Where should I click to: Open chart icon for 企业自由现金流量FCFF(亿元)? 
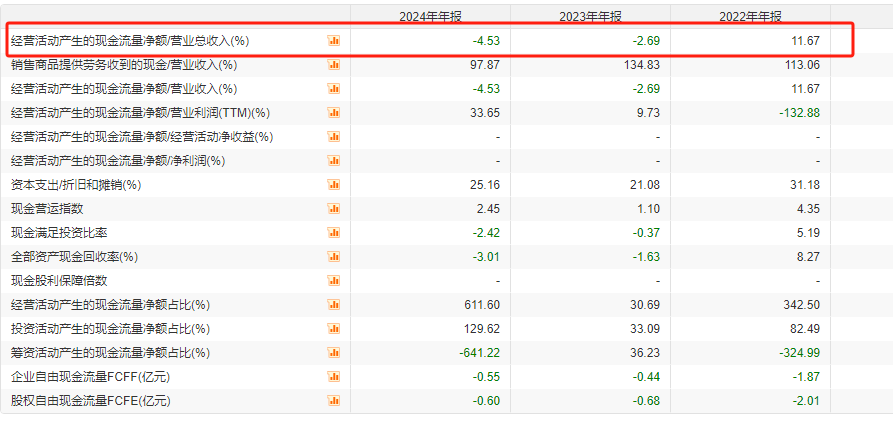click(333, 377)
